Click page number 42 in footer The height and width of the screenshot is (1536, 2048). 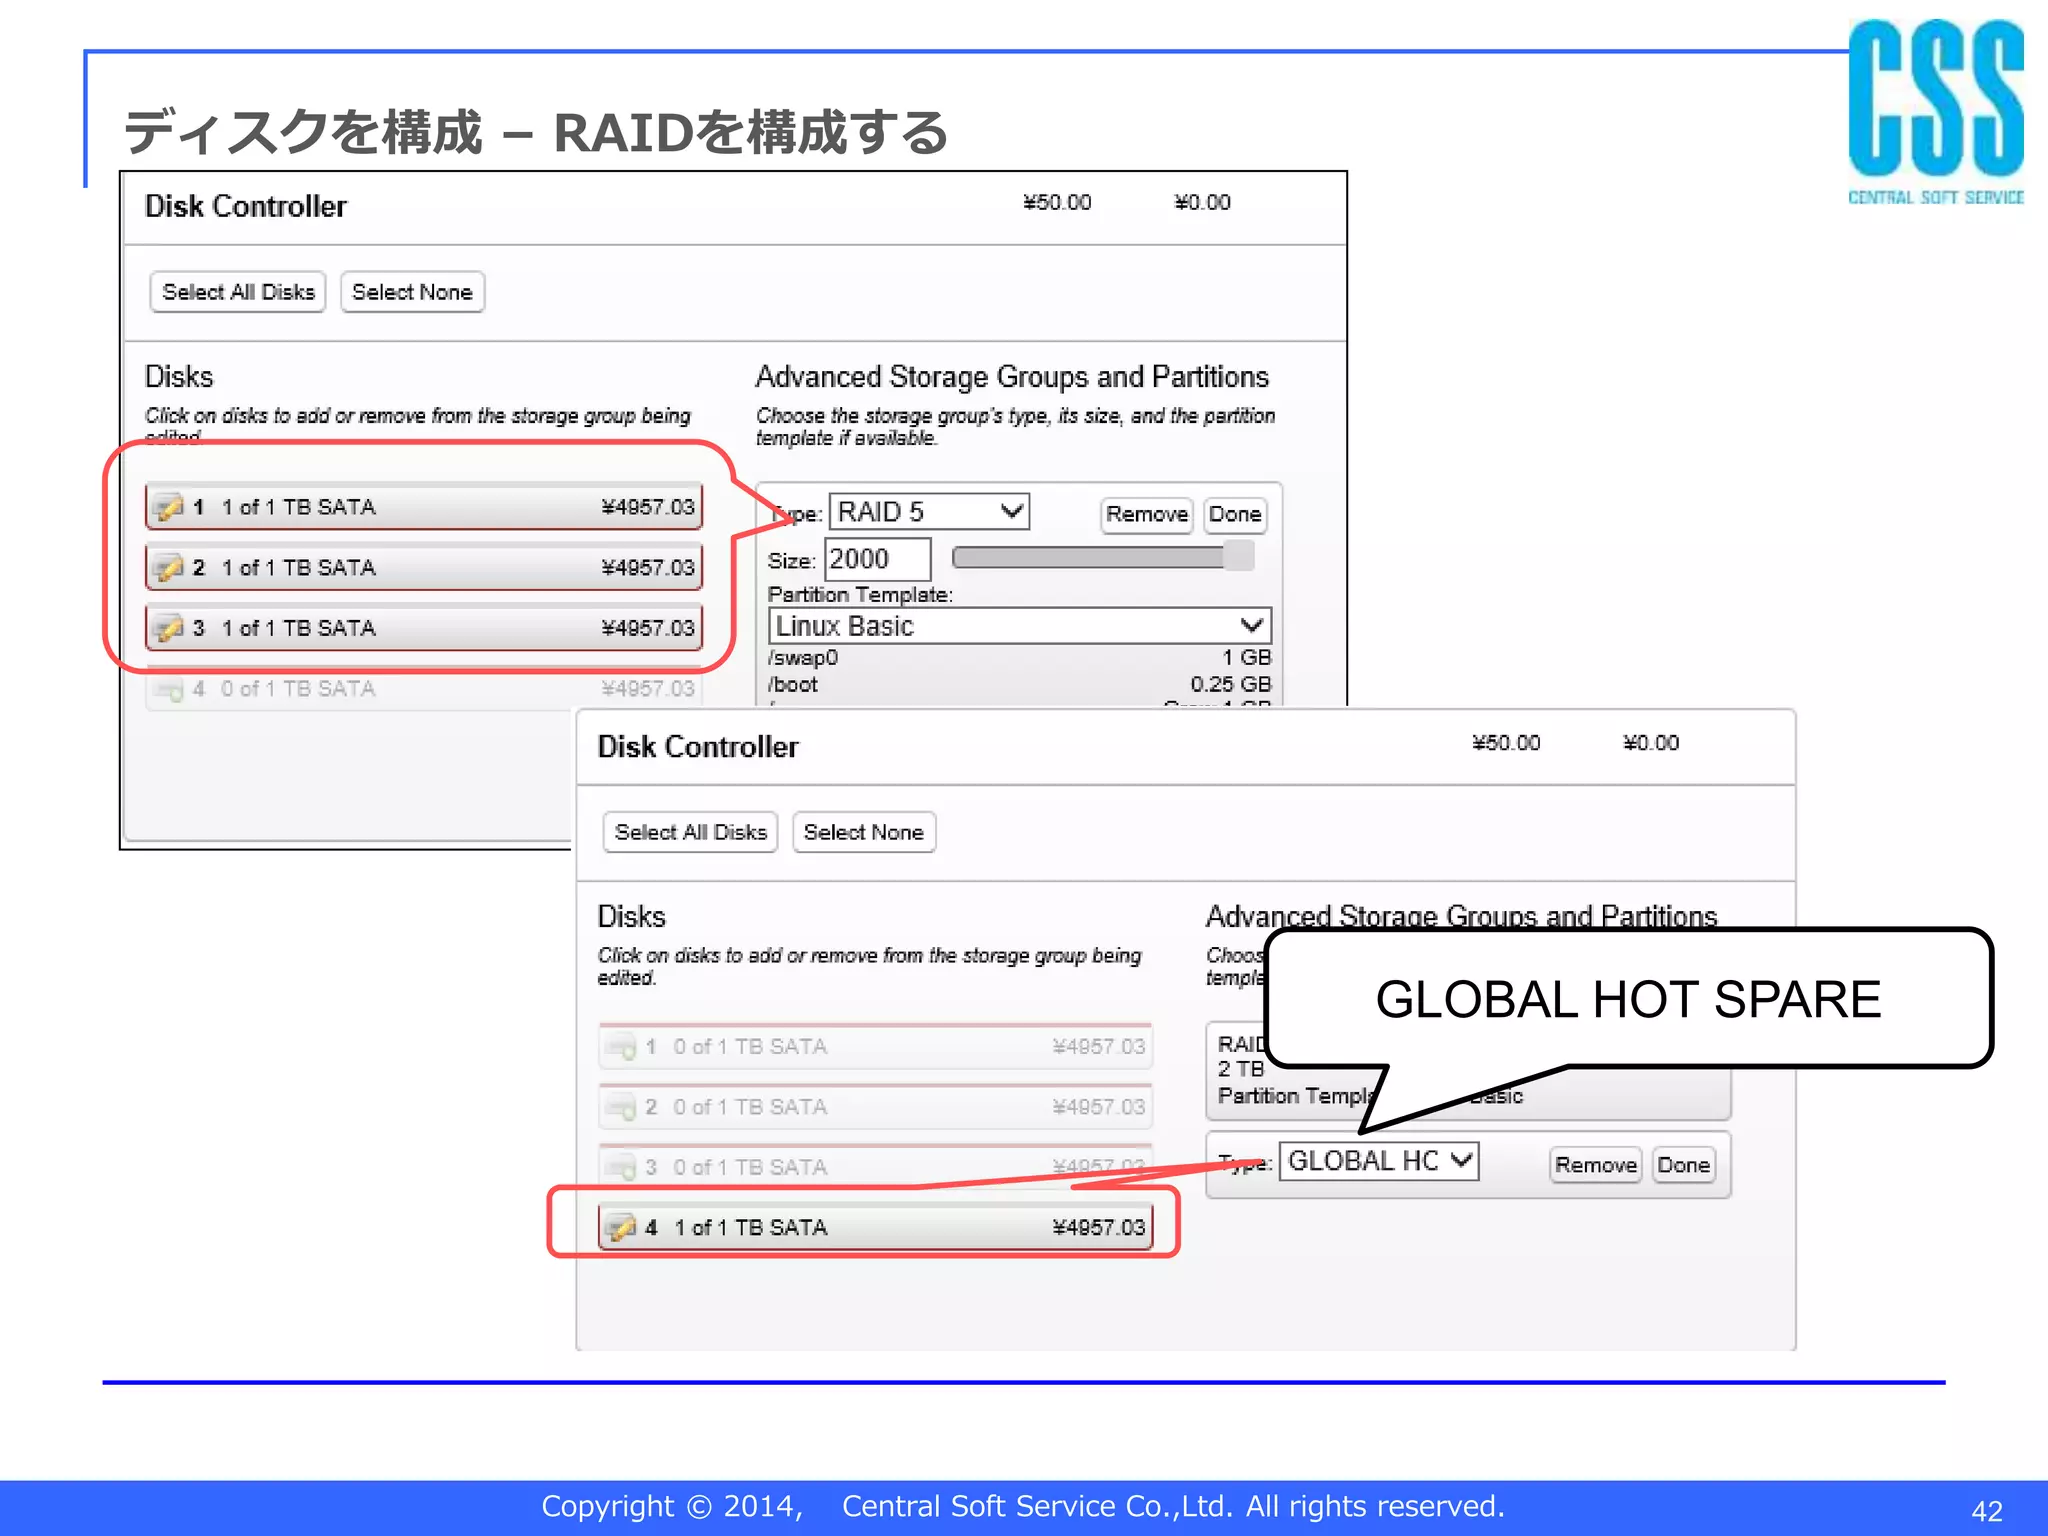coord(1987,1511)
